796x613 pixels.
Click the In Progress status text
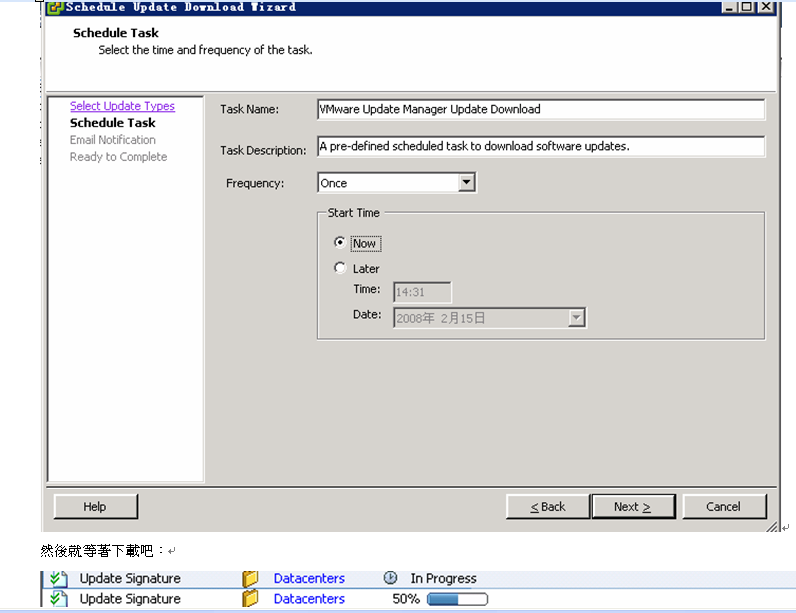click(x=444, y=578)
